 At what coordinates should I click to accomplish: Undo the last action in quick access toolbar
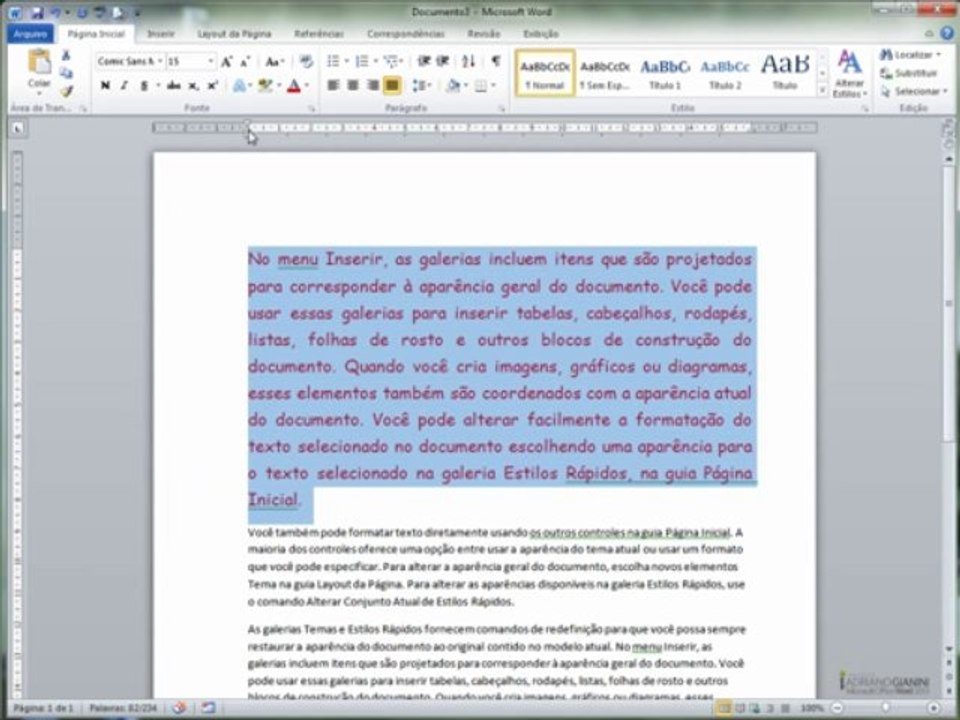coord(56,12)
